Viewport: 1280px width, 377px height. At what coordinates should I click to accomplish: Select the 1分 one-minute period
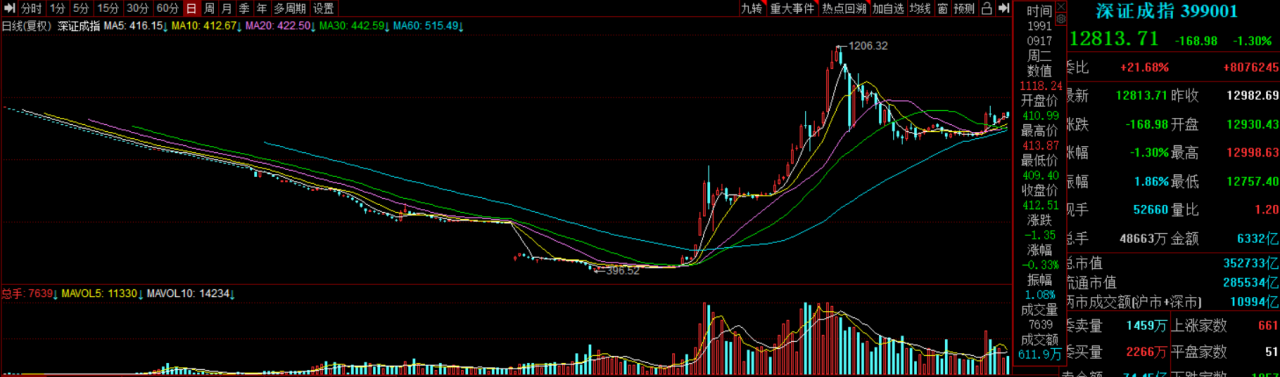coord(58,8)
